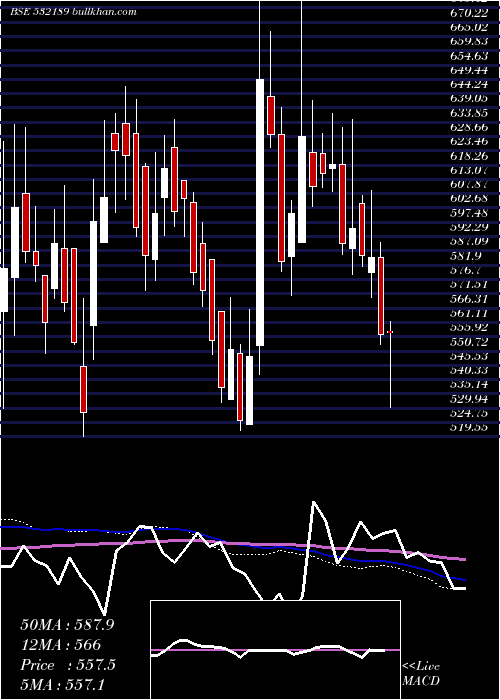500x700 pixels.
Task: Click the Price : 557.5 readout
Action: coord(67,665)
